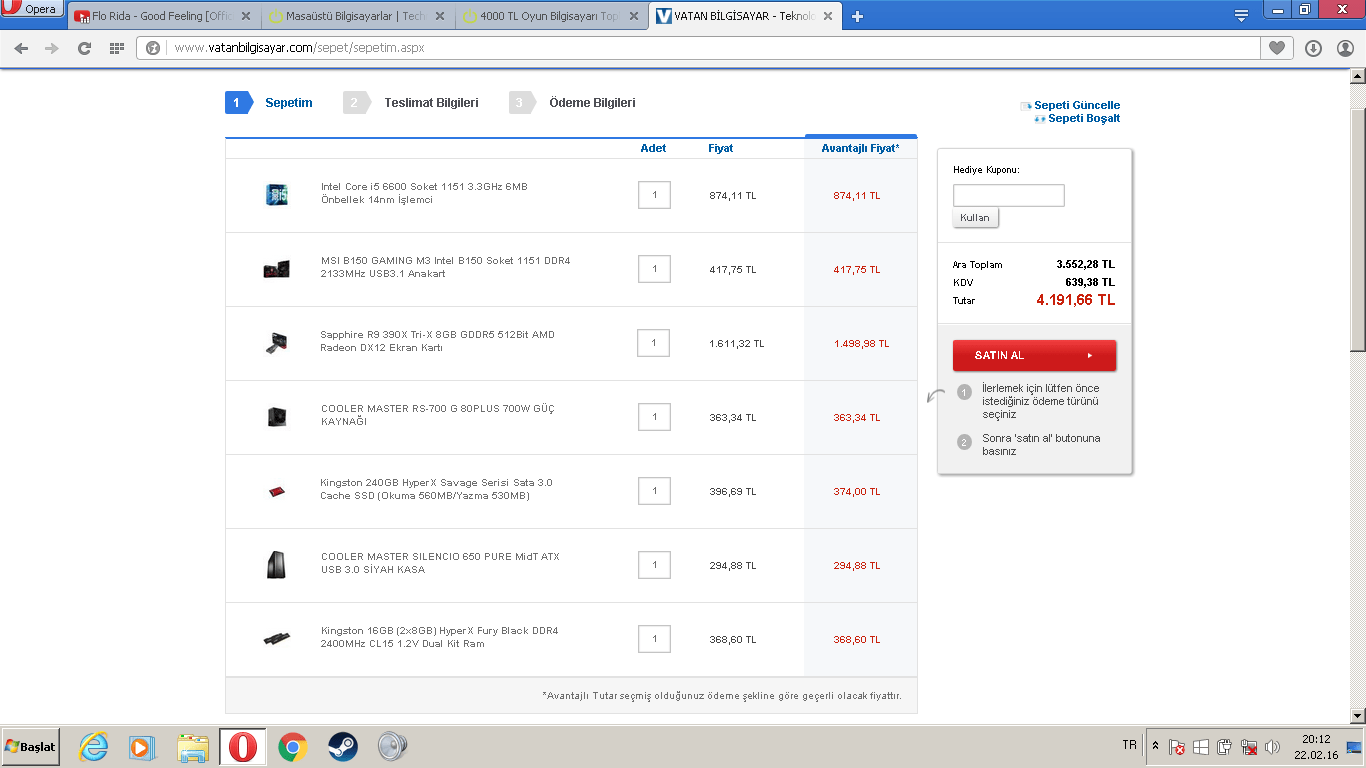The height and width of the screenshot is (768, 1366).
Task: Launch Google Chrome from the taskbar
Action: (292, 746)
